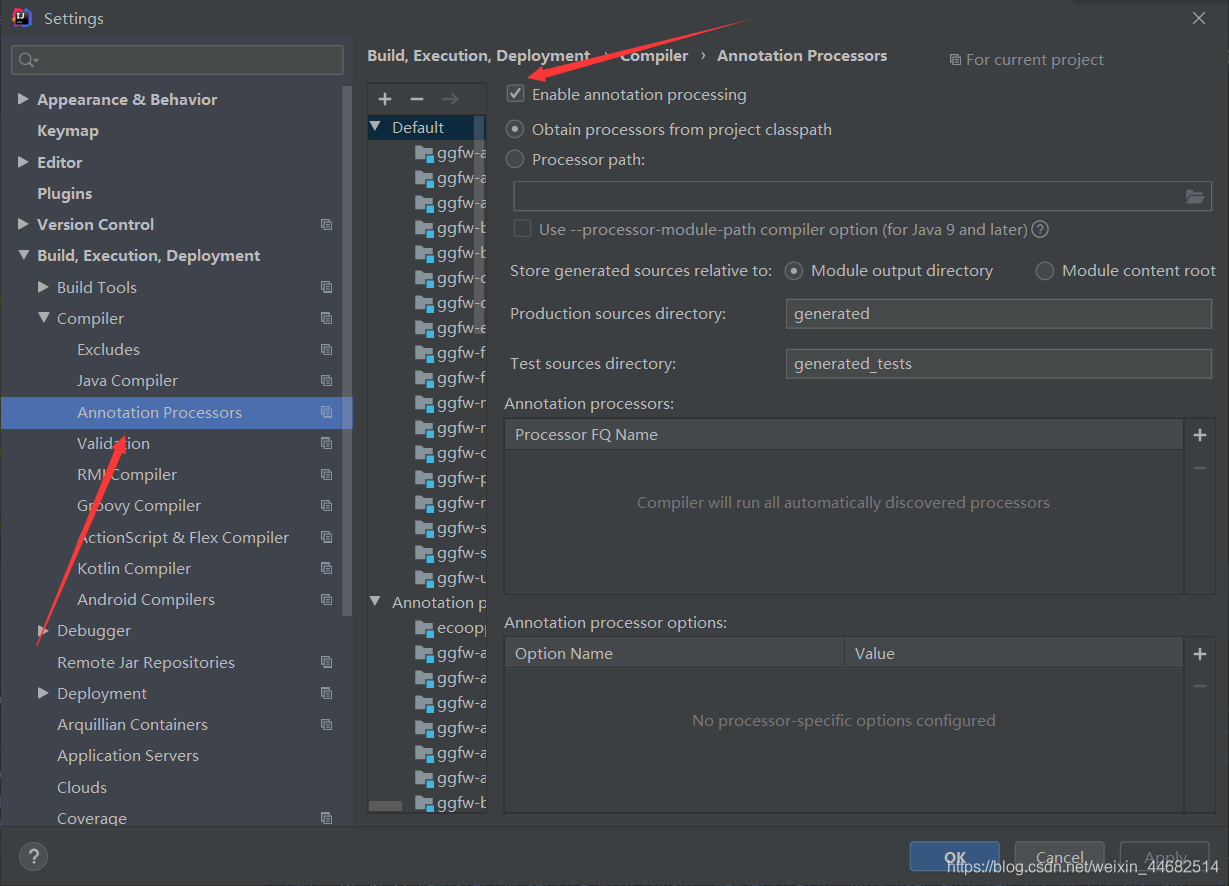Viewport: 1229px width, 886px height.
Task: Click the Production sources directory field
Action: (998, 314)
